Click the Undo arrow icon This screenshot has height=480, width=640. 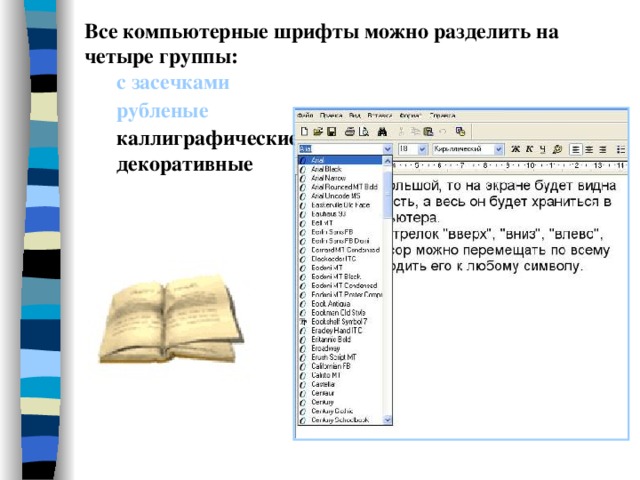pos(442,131)
